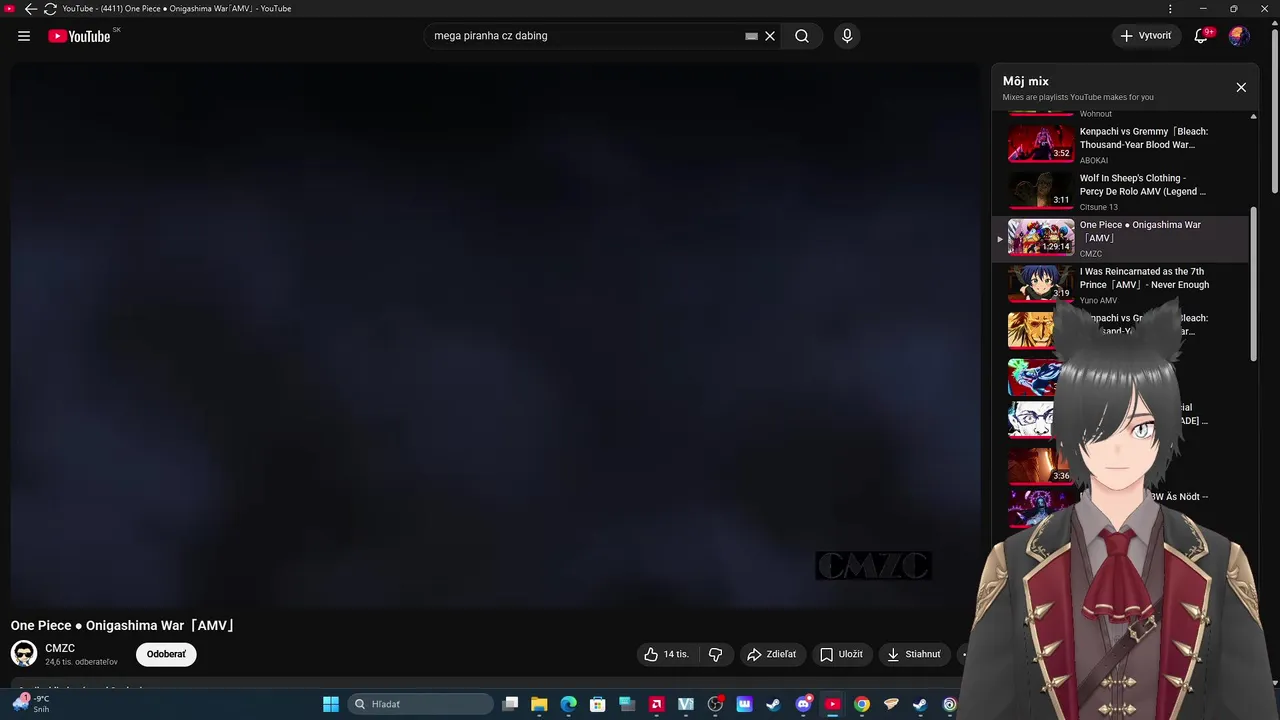Save the video with Uložiť
The image size is (1280, 720).
[x=841, y=654]
